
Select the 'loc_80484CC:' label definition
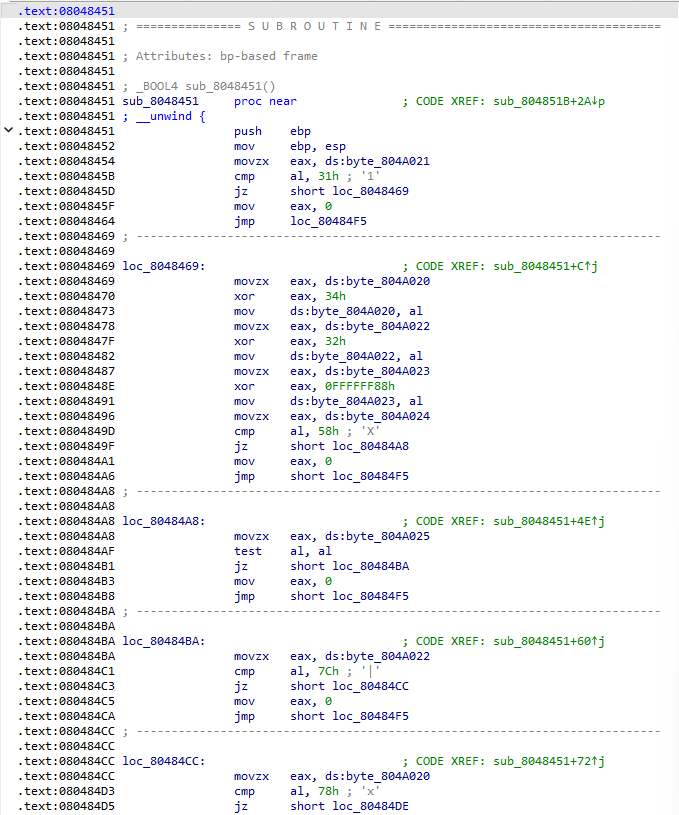[x=164, y=761]
